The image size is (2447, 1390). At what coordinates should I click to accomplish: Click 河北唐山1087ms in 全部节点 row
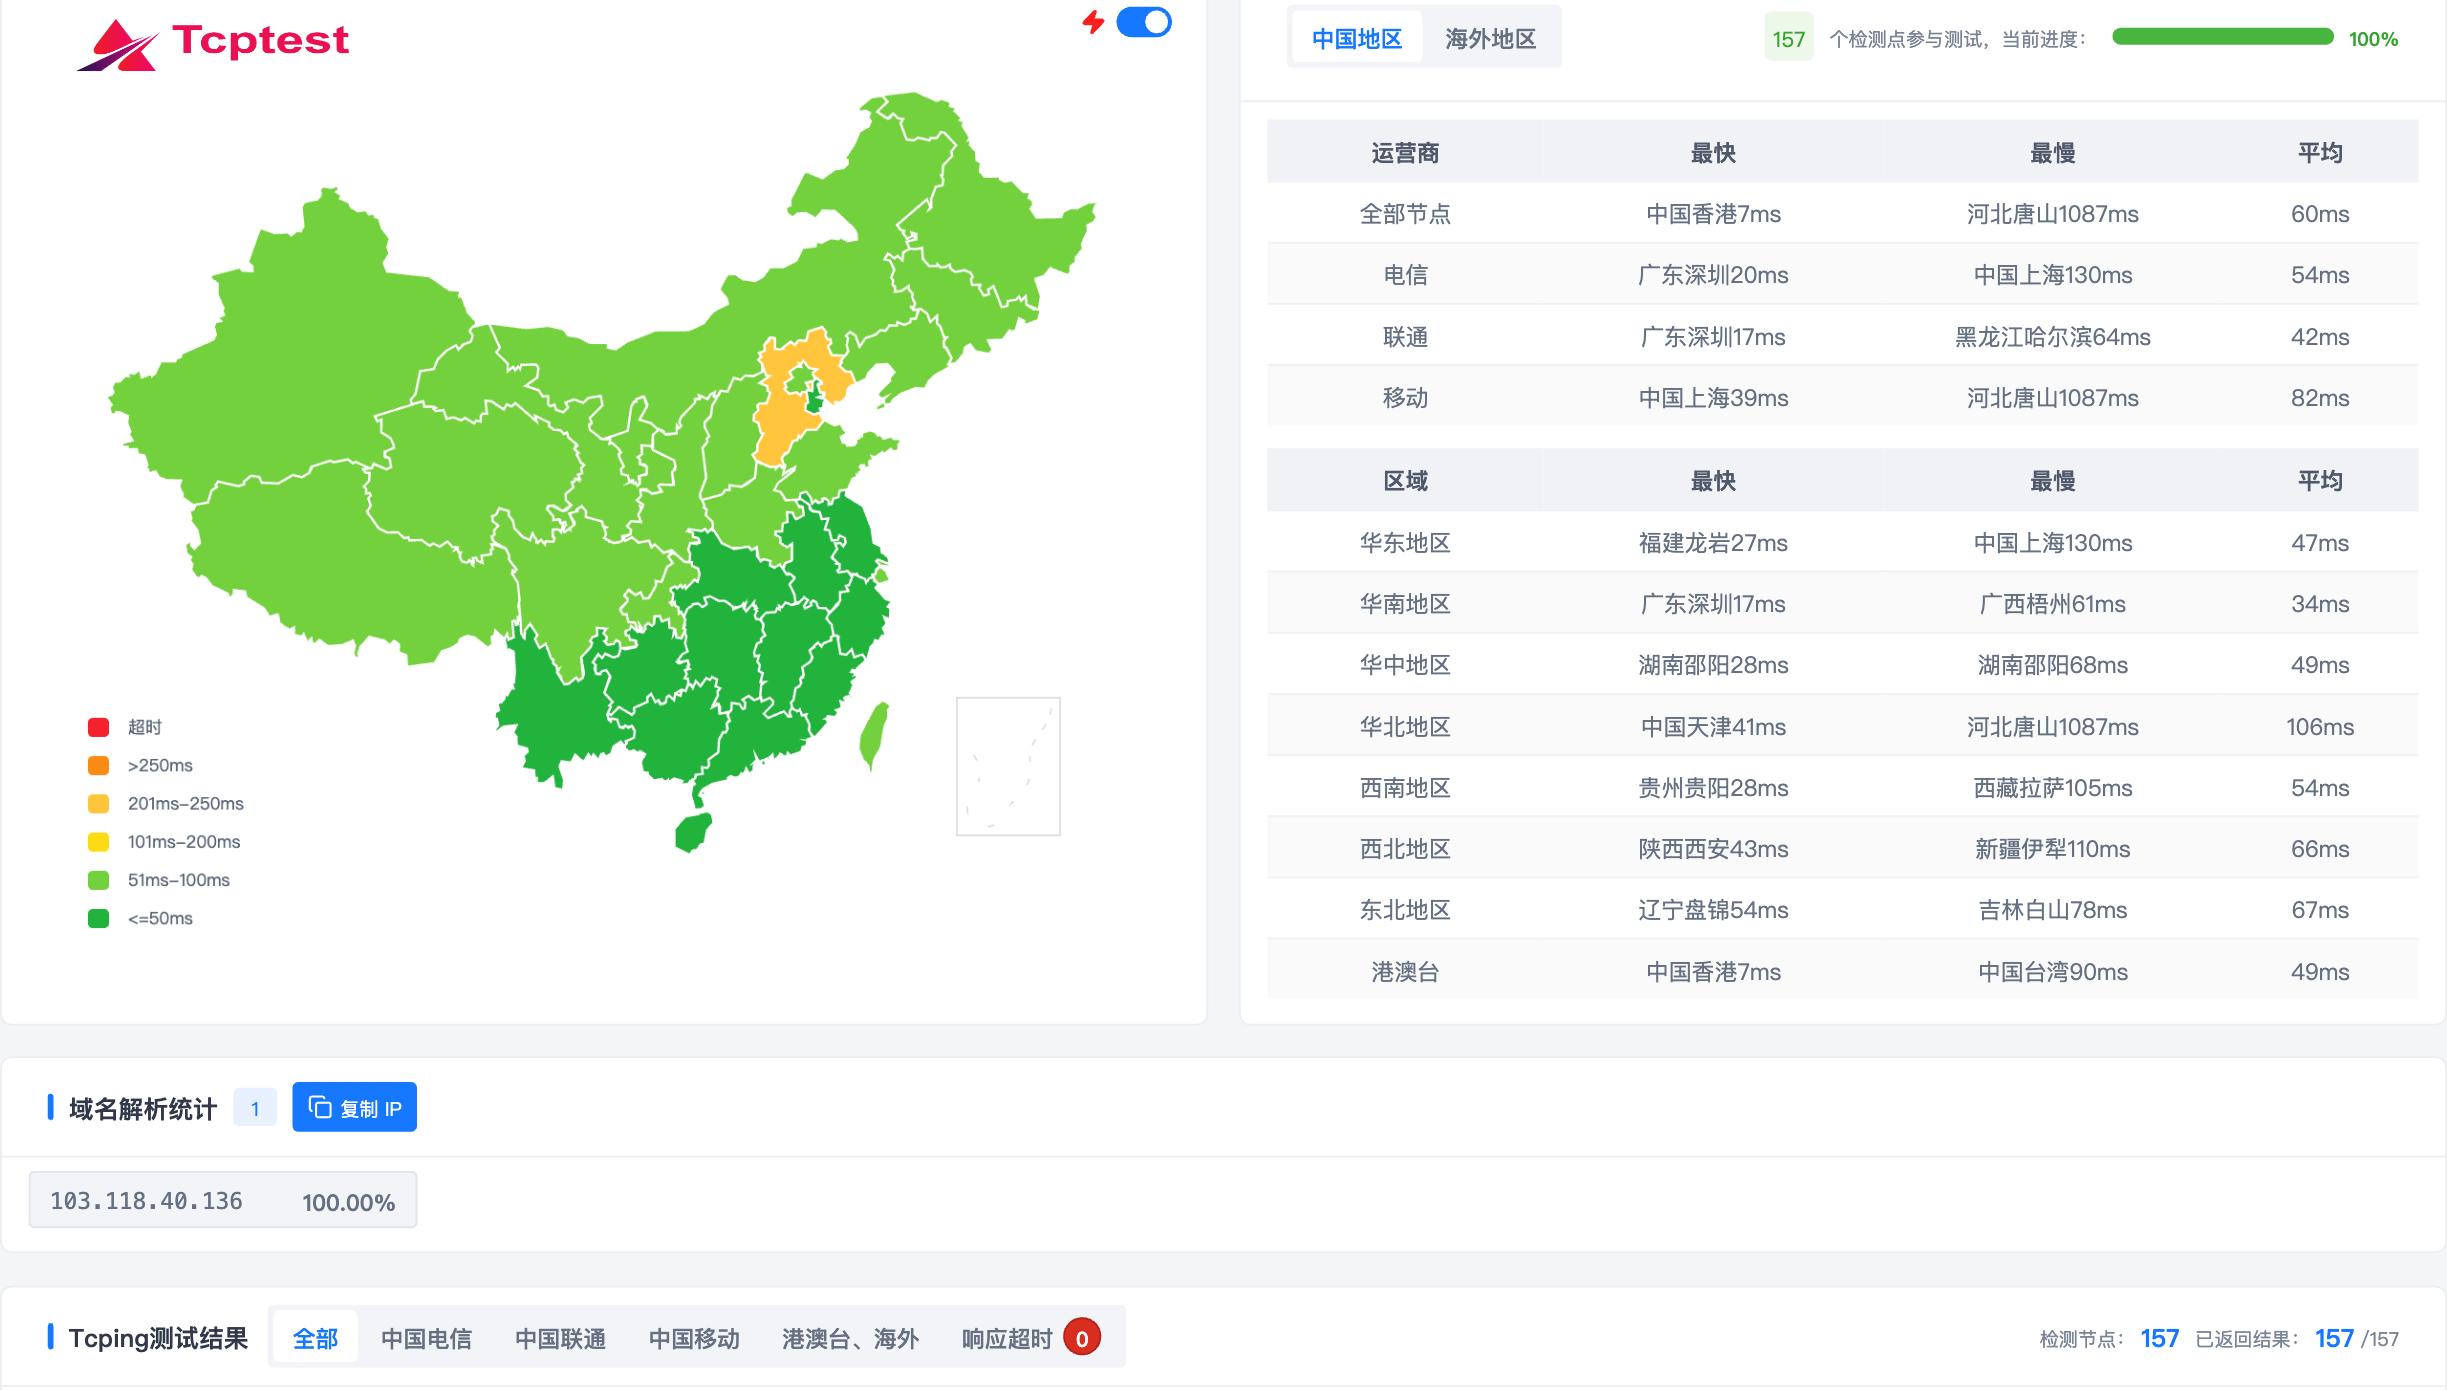2052,214
